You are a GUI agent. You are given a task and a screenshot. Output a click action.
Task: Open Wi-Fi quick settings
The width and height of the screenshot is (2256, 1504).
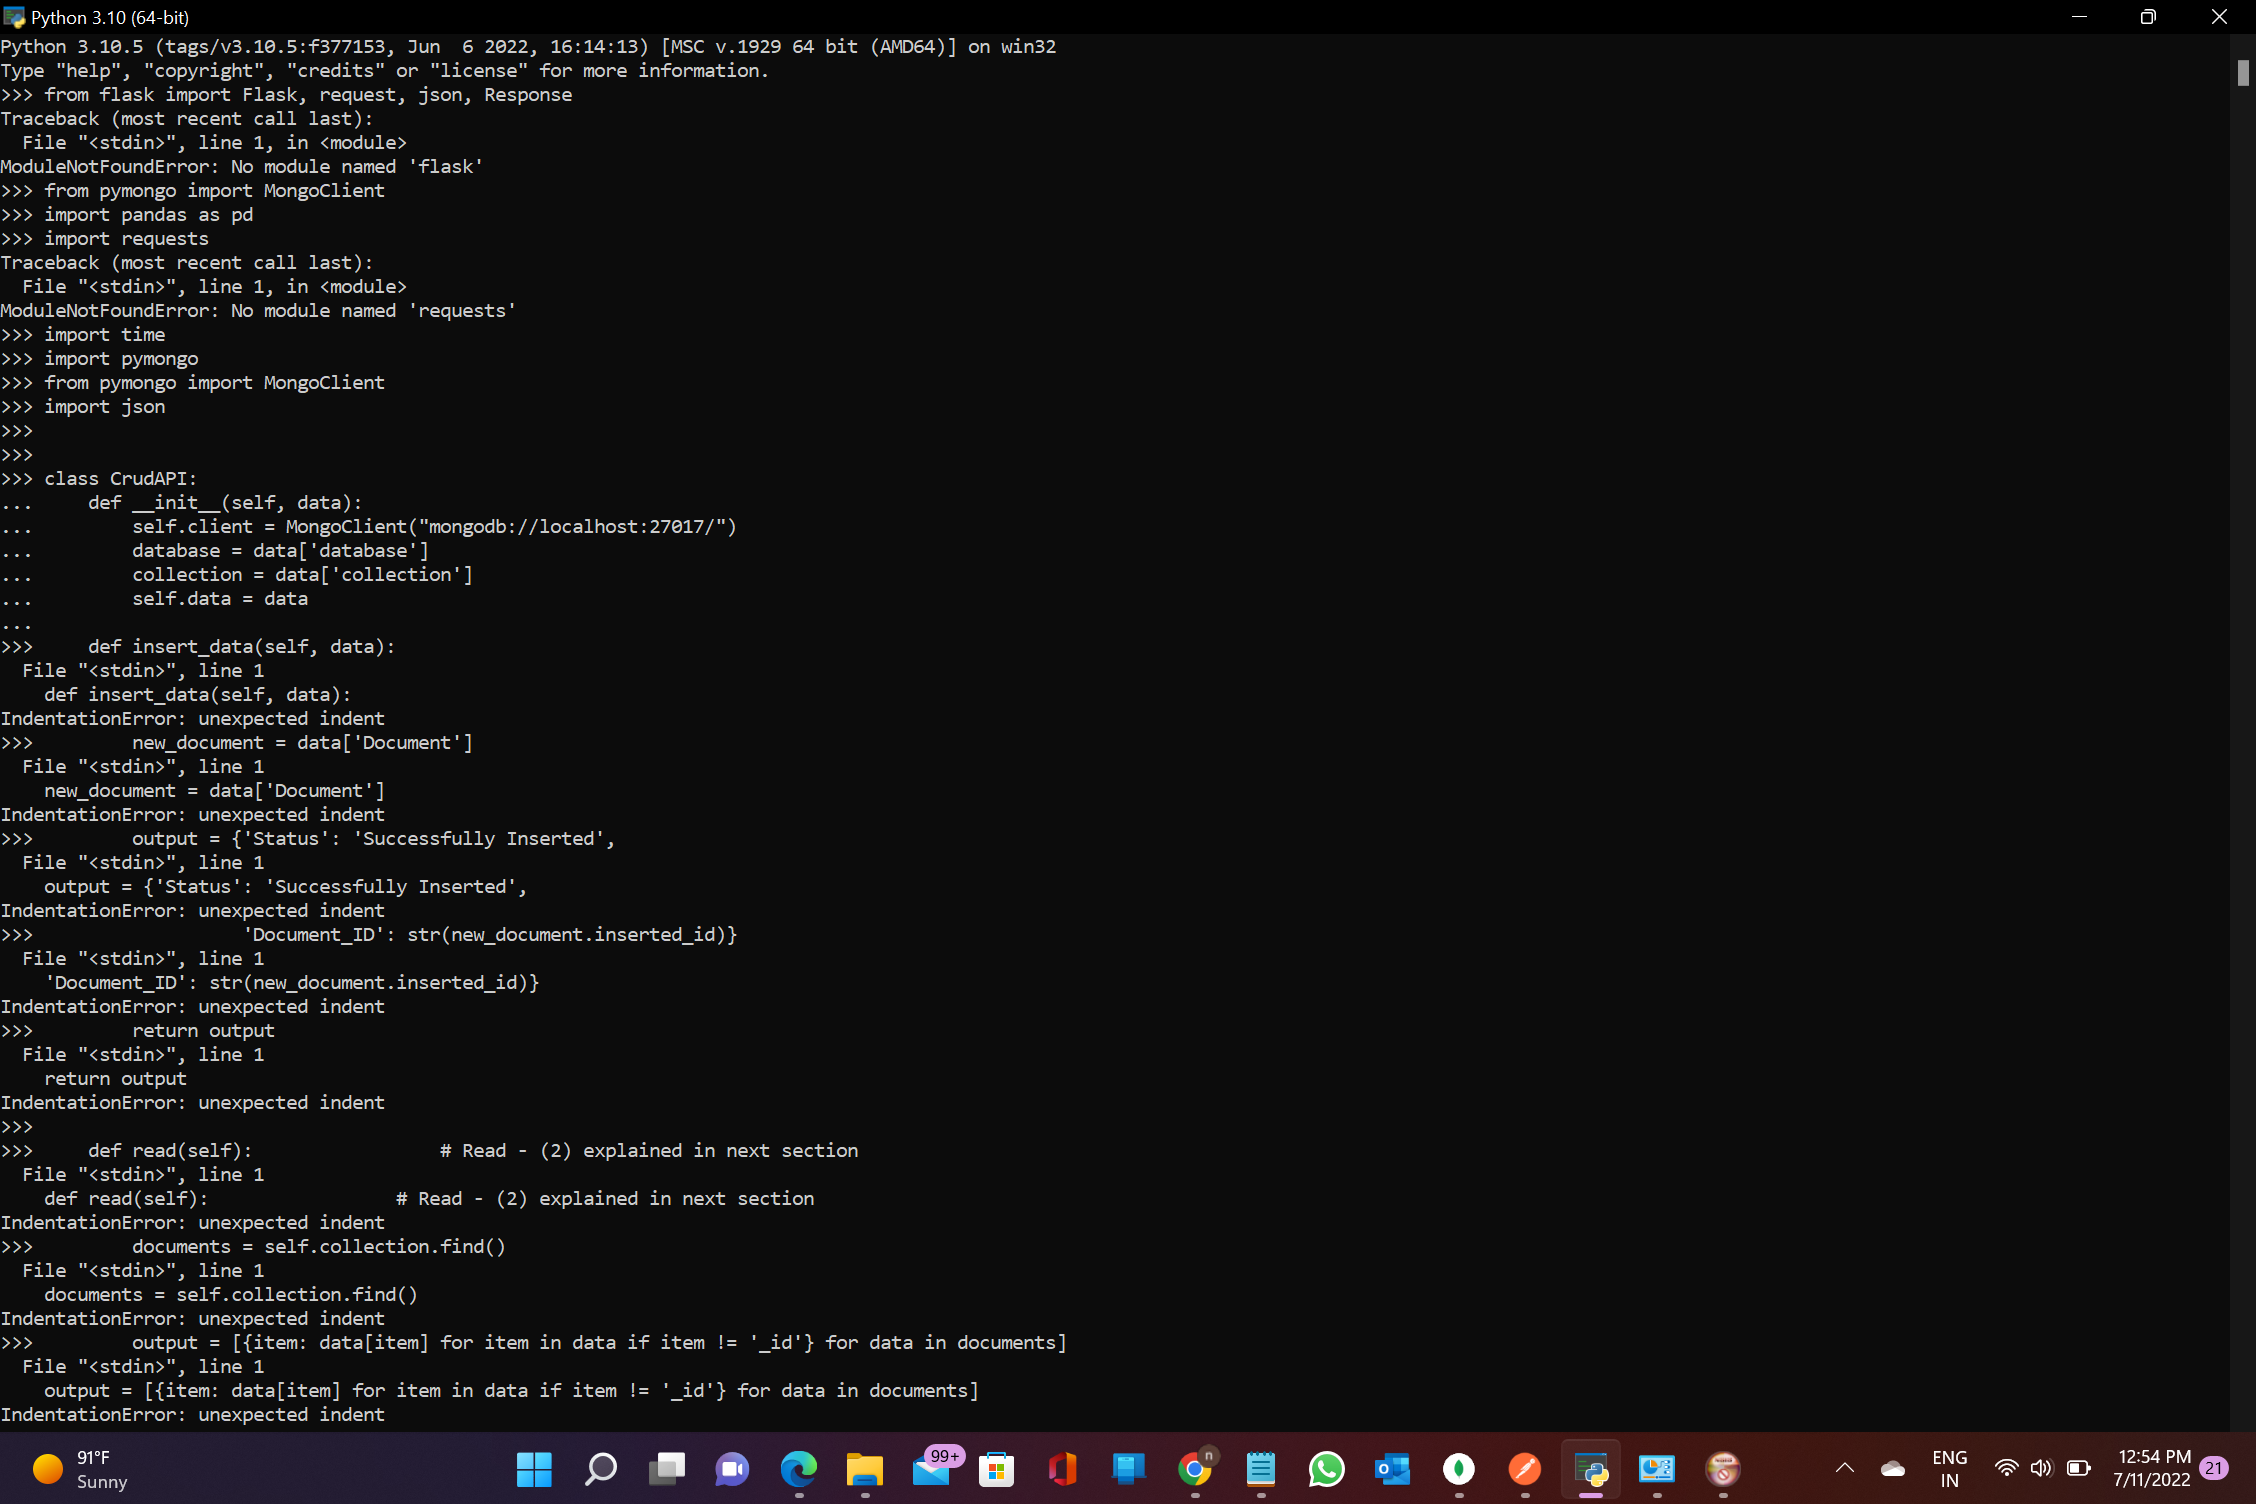tap(2006, 1468)
